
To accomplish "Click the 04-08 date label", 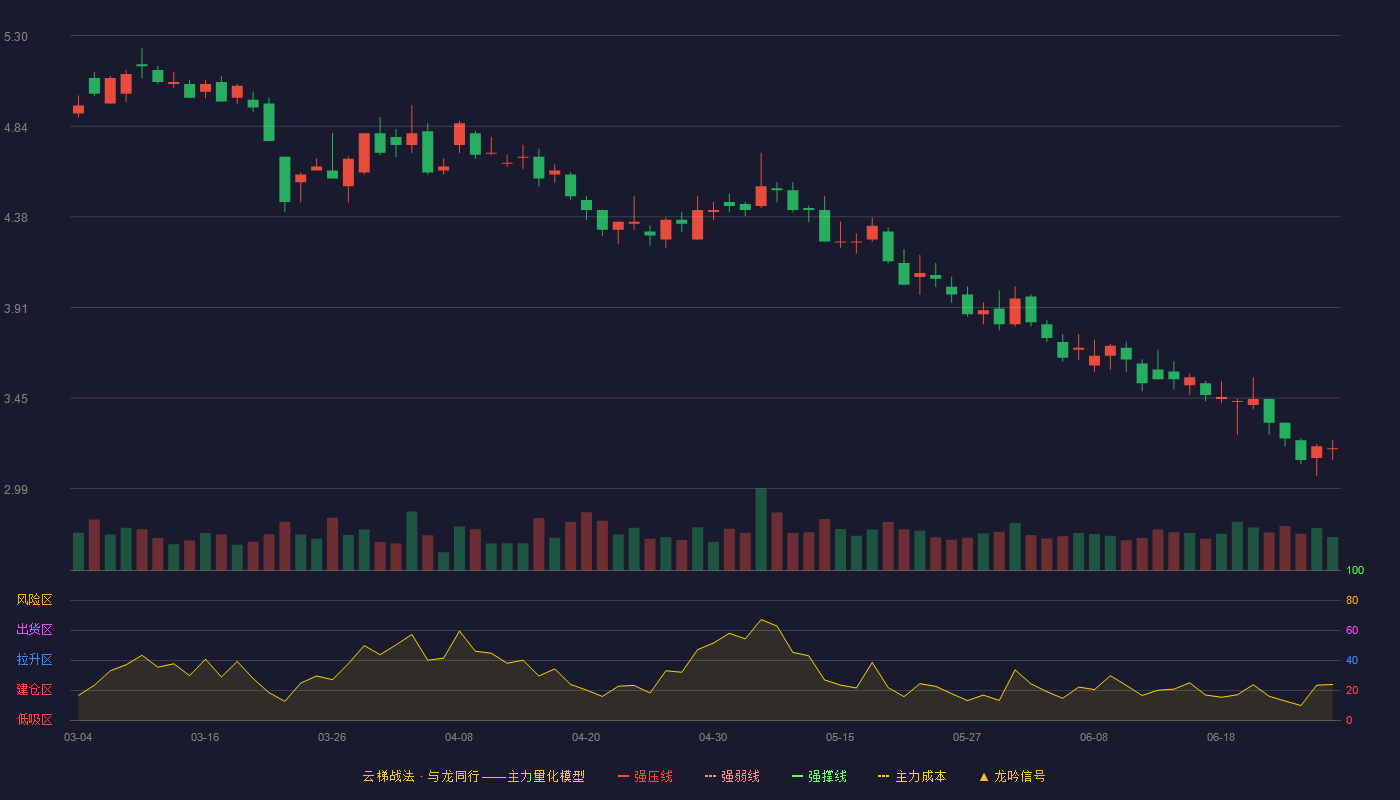I will point(459,737).
